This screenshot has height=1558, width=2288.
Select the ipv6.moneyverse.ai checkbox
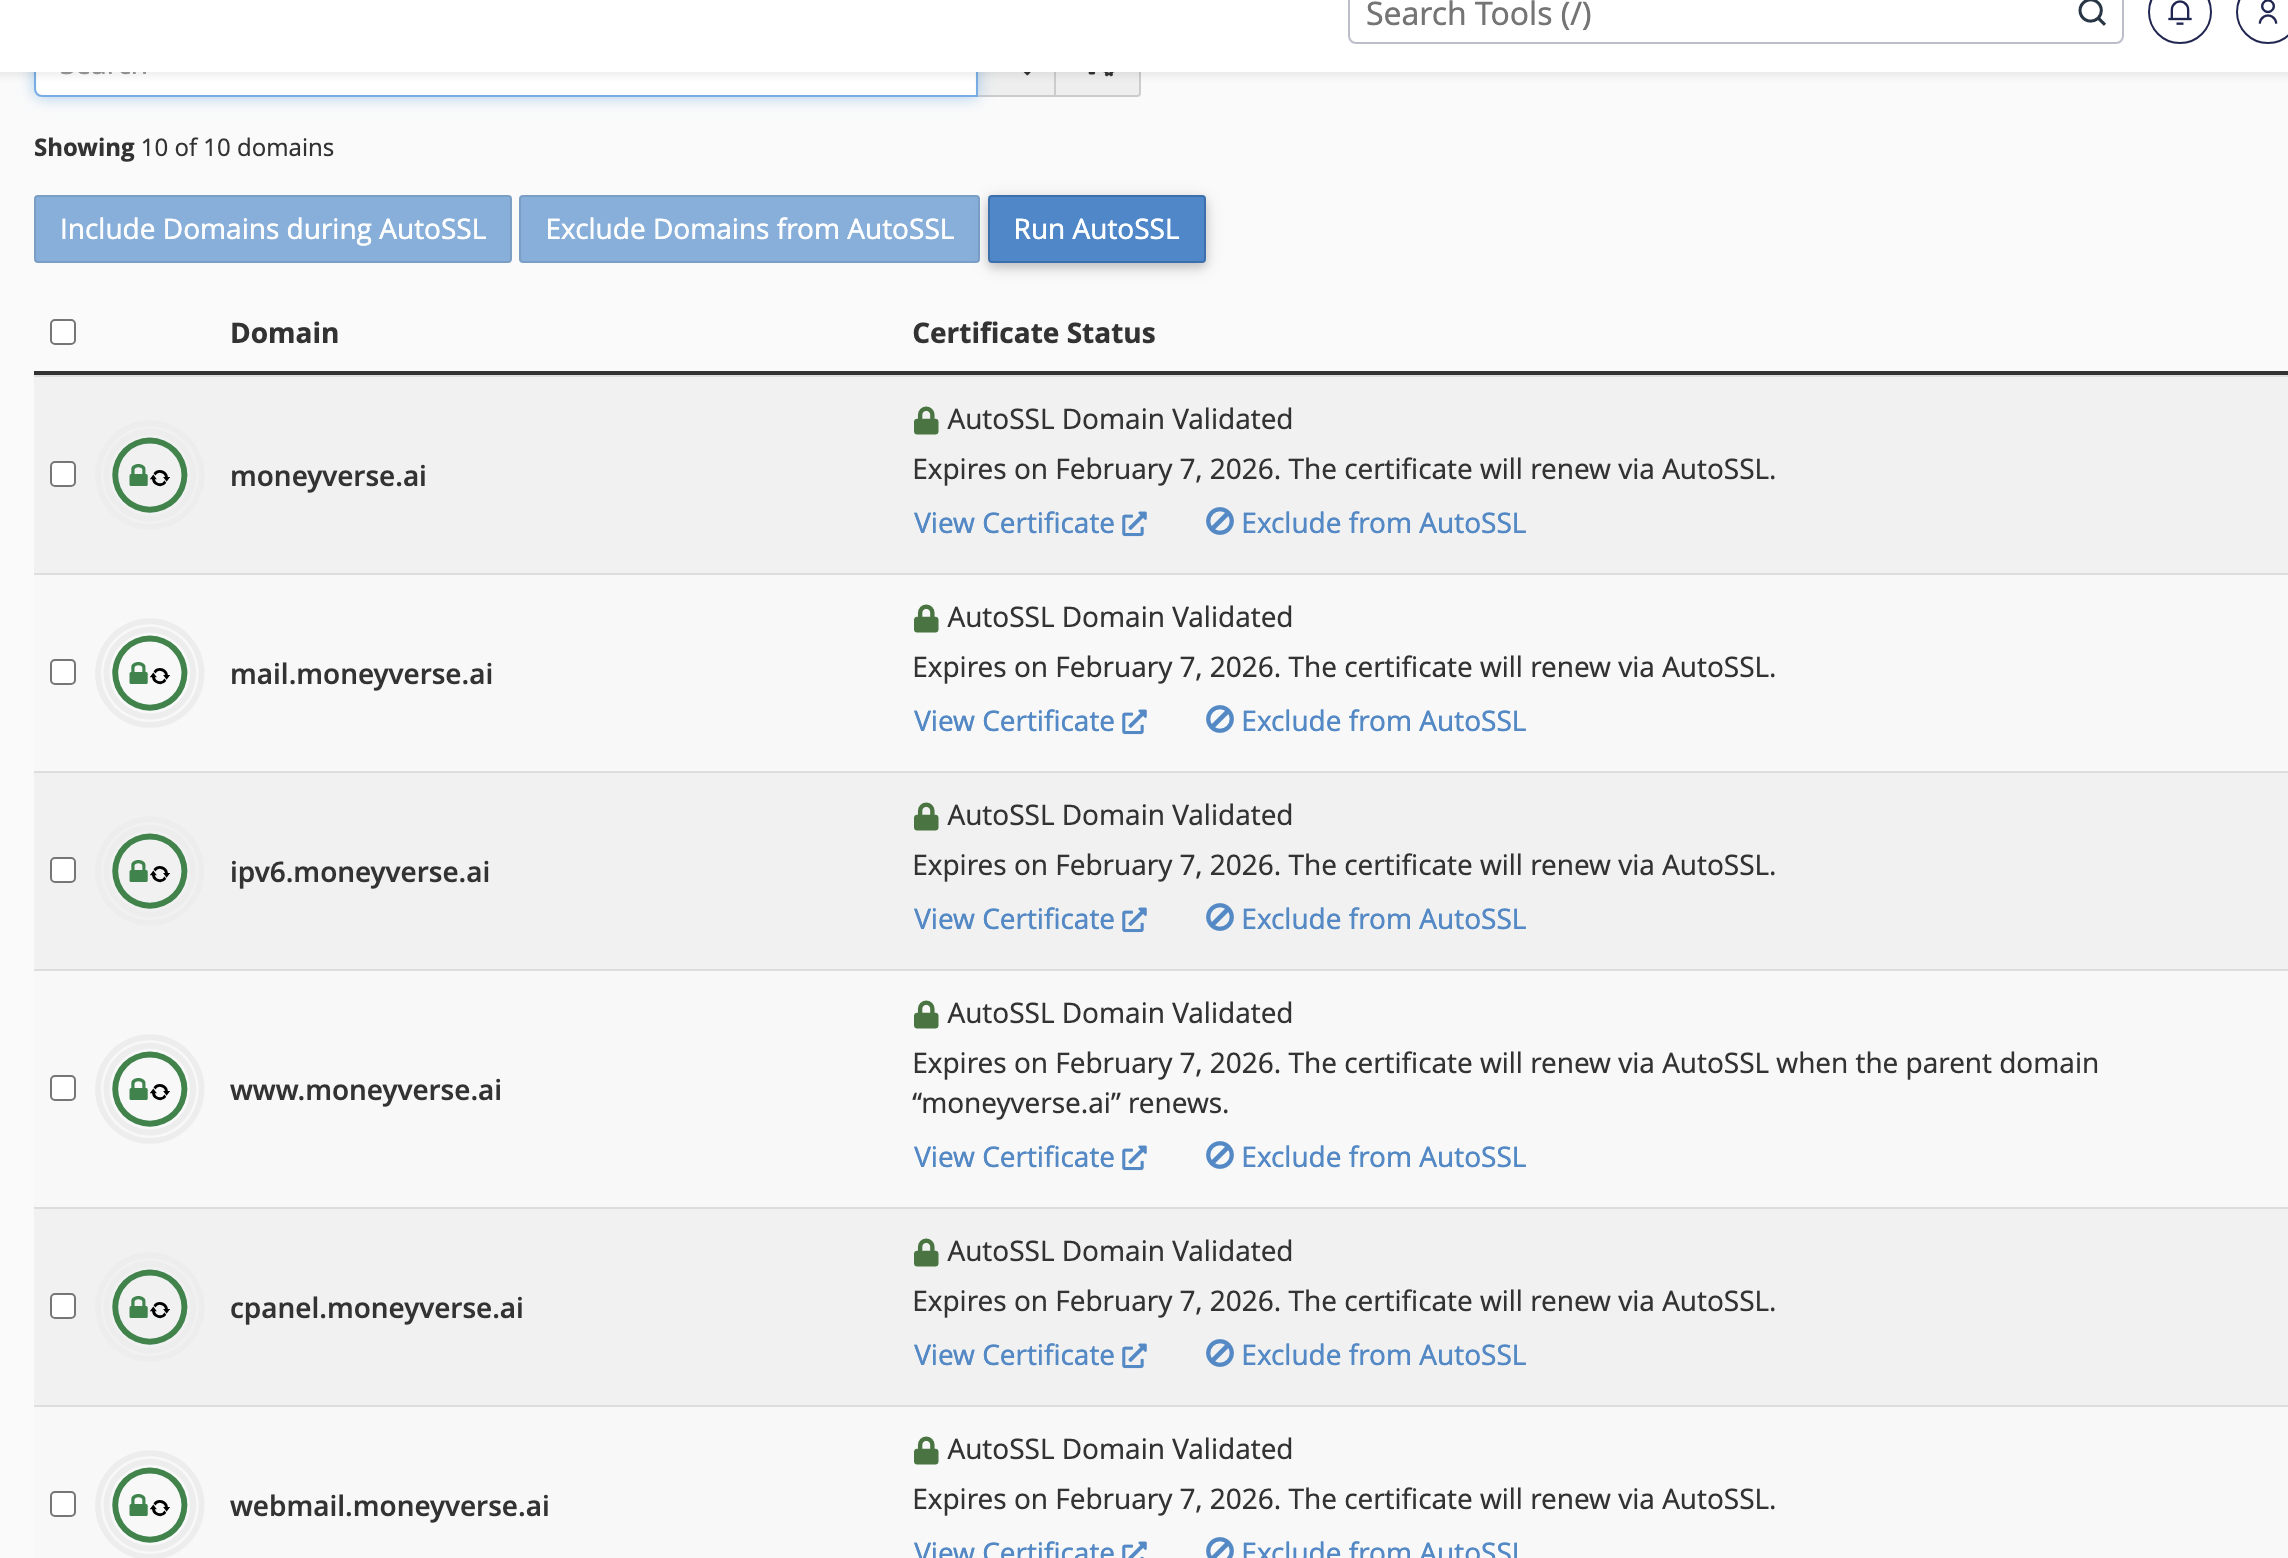63,870
